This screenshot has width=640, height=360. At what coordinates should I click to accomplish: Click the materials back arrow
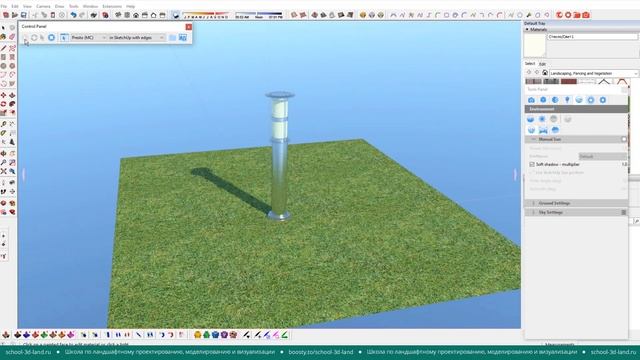click(x=529, y=73)
